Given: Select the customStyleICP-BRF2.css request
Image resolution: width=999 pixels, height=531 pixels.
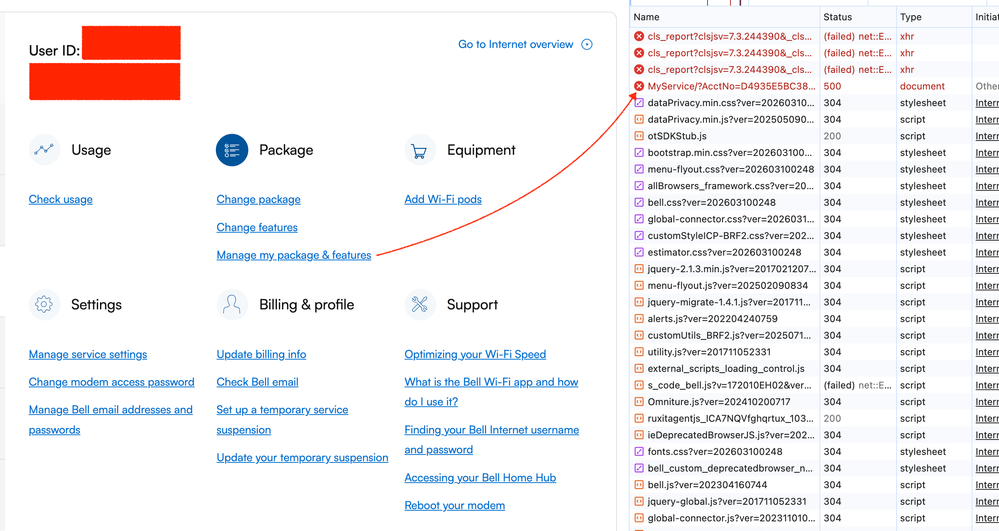Looking at the screenshot, I should click(x=814, y=236).
